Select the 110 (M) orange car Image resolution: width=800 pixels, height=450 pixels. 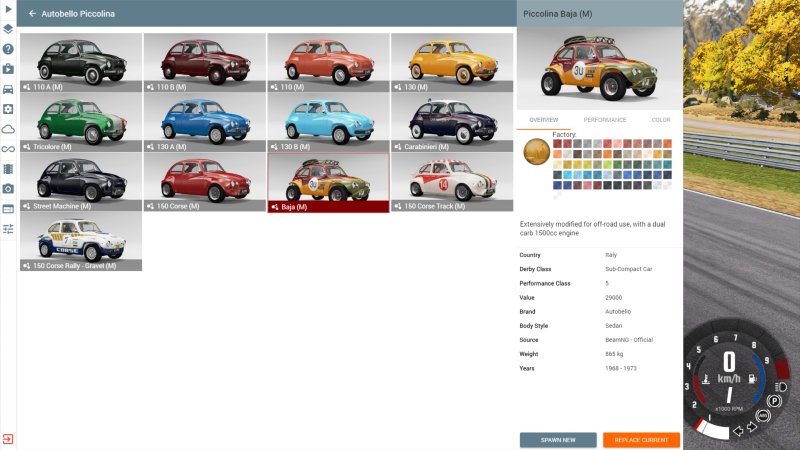[328, 63]
